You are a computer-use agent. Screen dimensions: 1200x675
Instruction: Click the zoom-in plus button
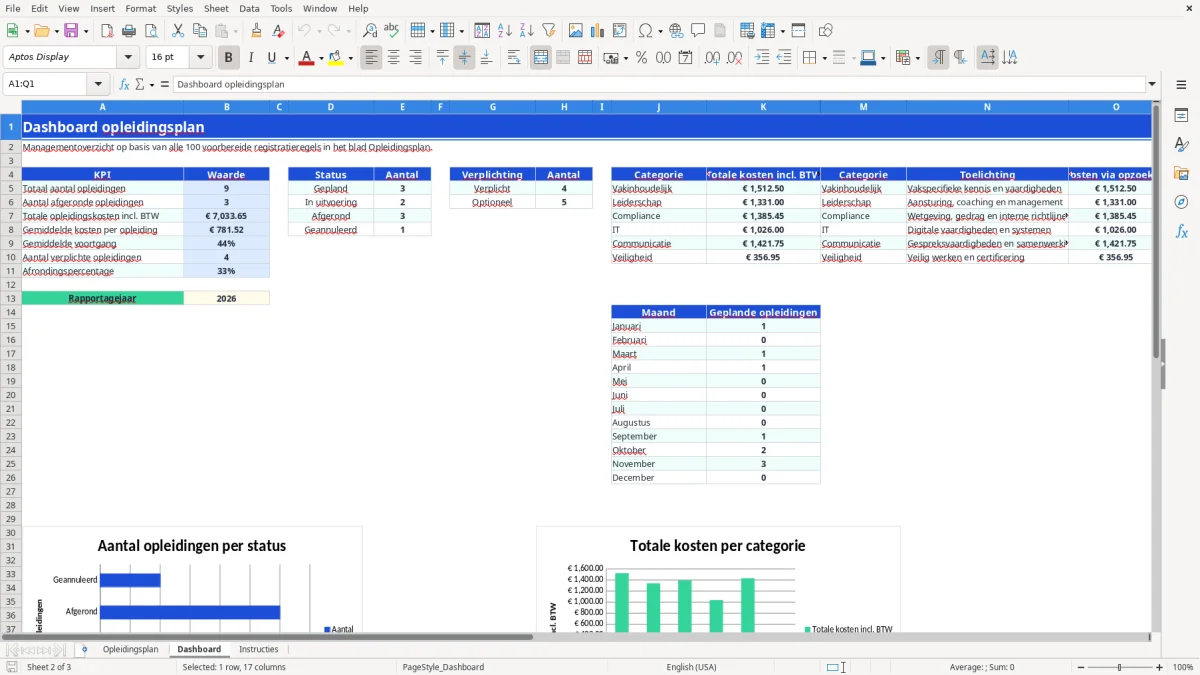pos(1160,667)
